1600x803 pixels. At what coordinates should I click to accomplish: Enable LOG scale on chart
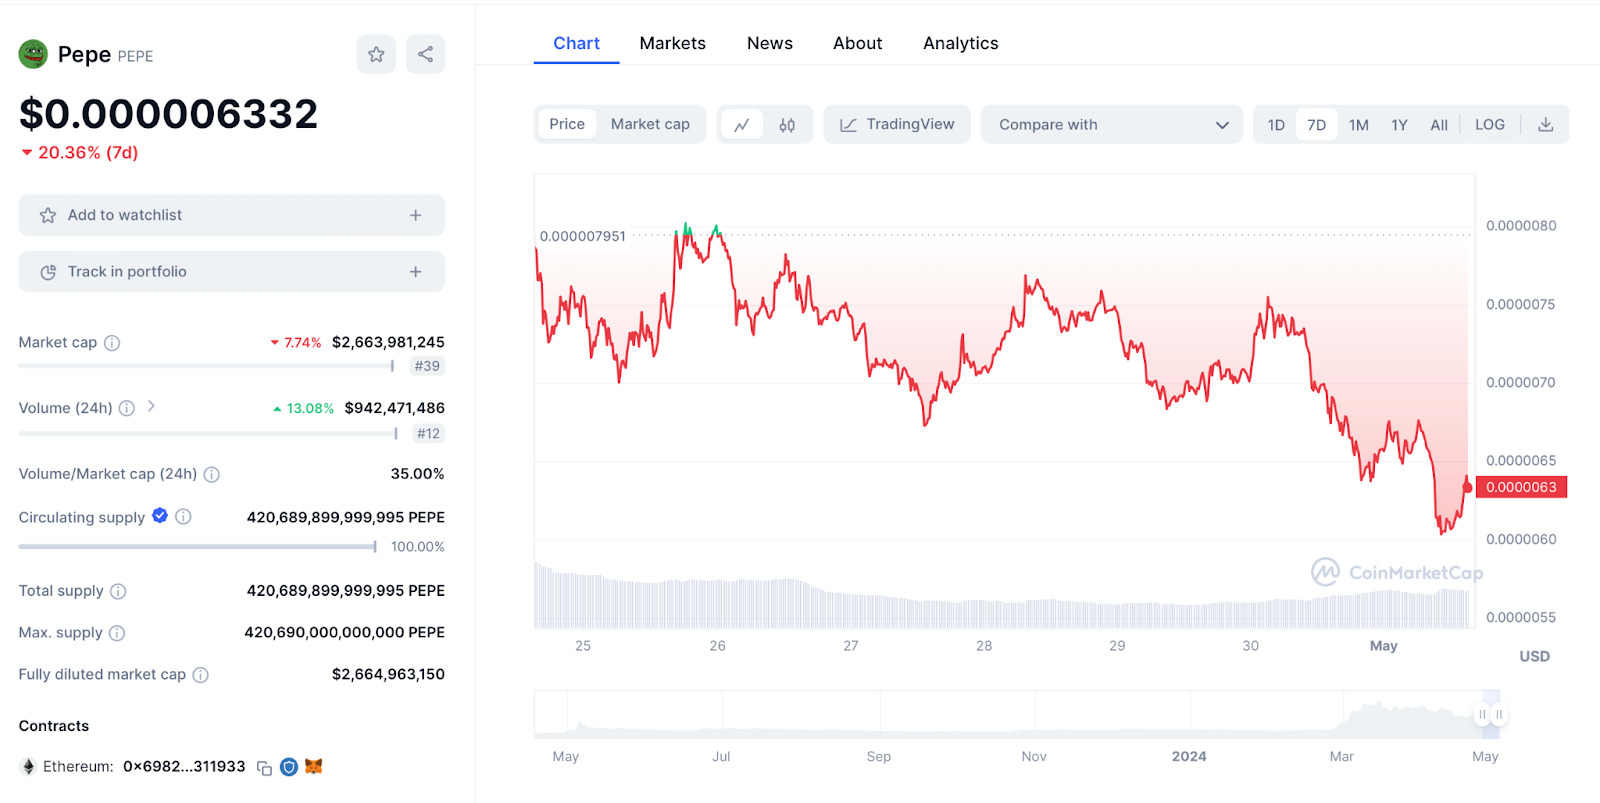(x=1490, y=125)
